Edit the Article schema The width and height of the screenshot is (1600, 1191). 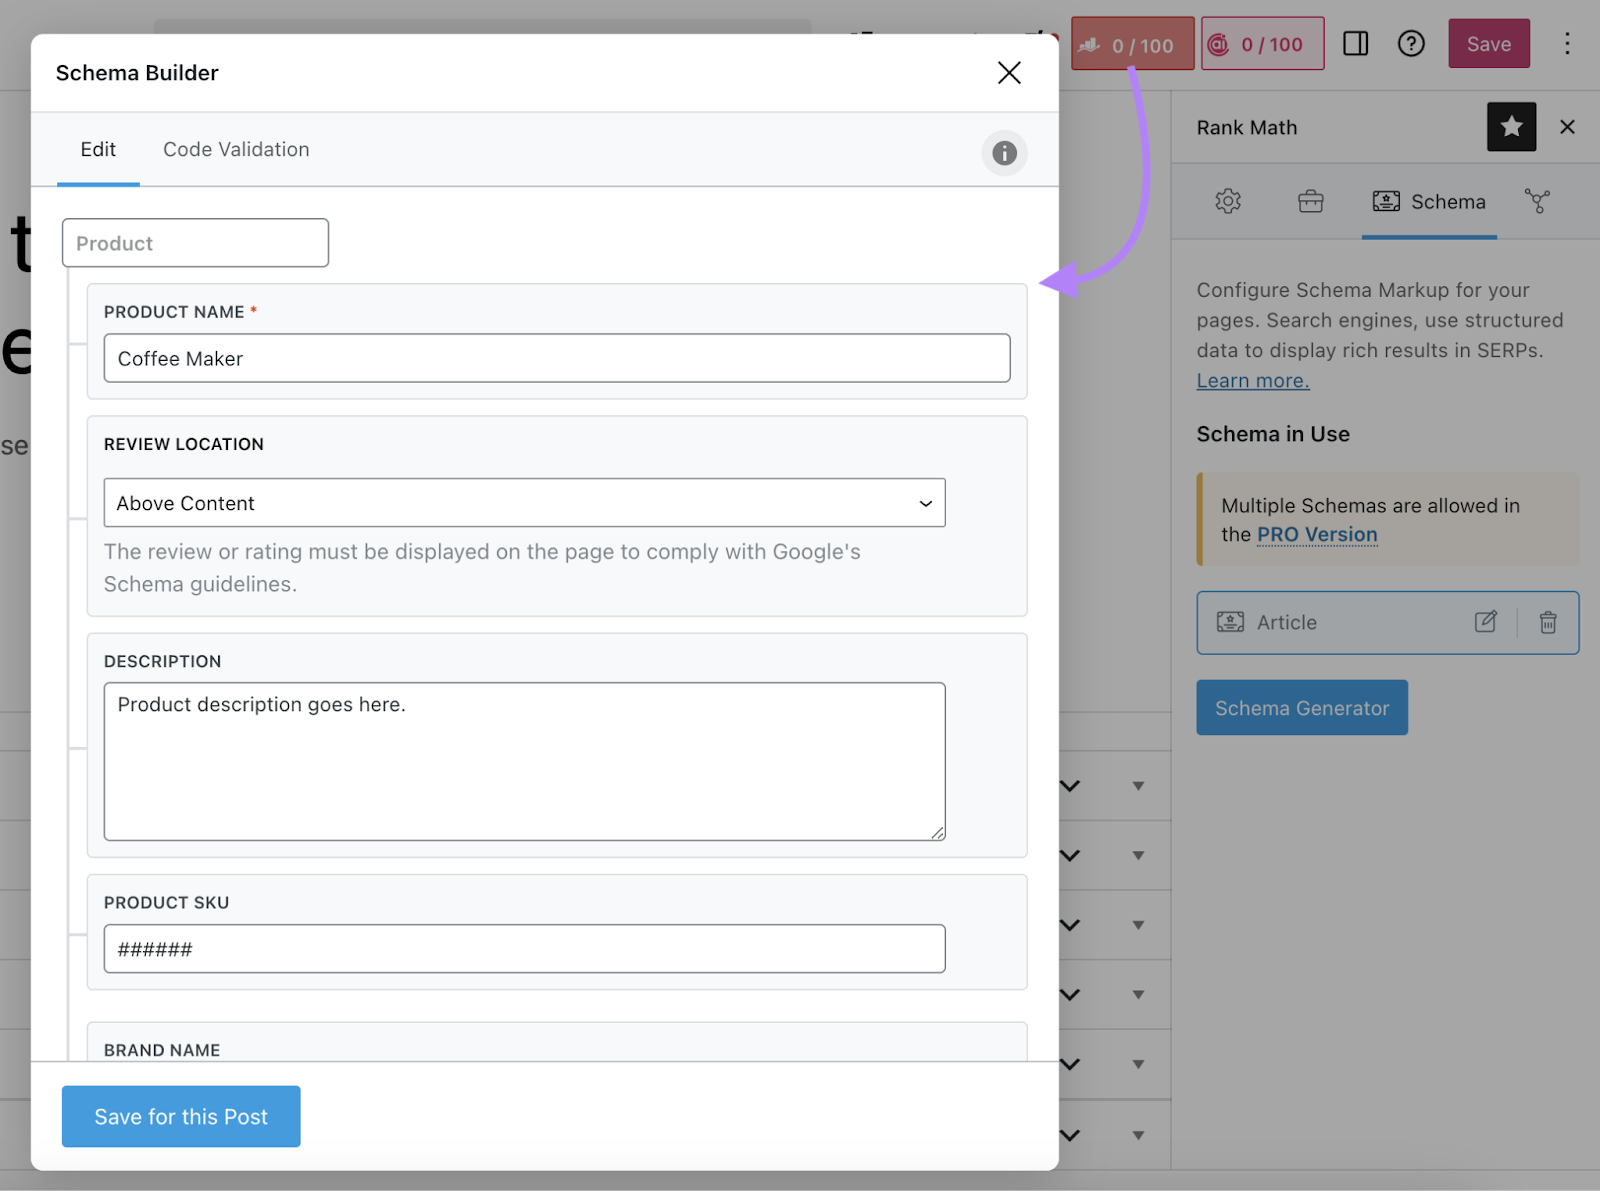click(x=1486, y=622)
